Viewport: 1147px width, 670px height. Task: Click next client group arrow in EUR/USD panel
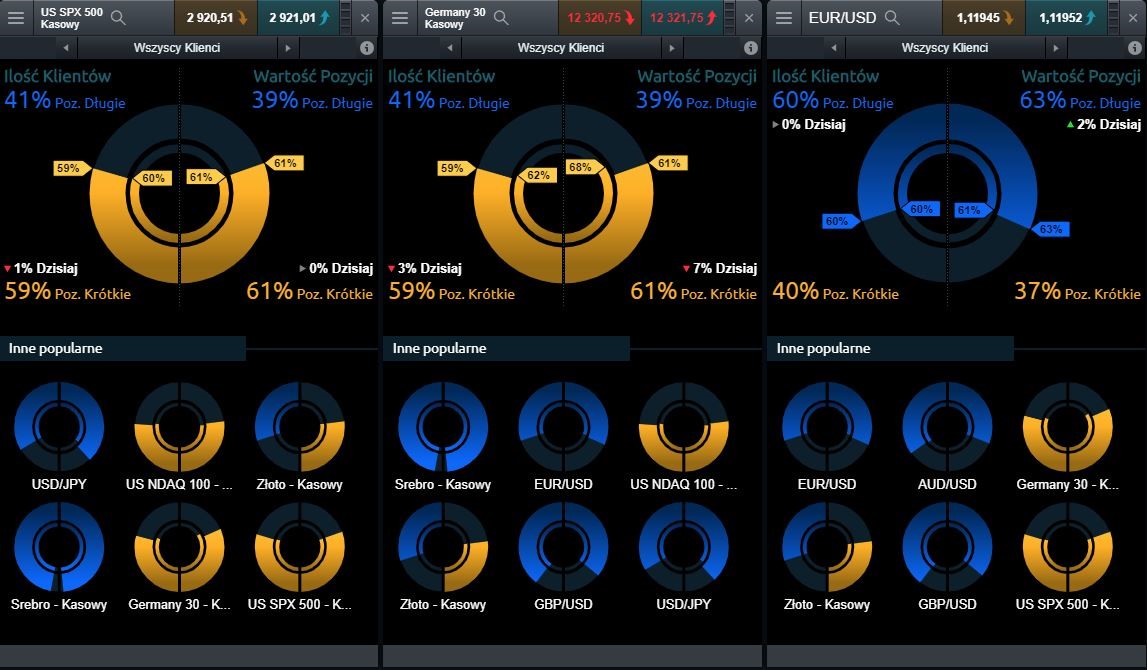1055,48
